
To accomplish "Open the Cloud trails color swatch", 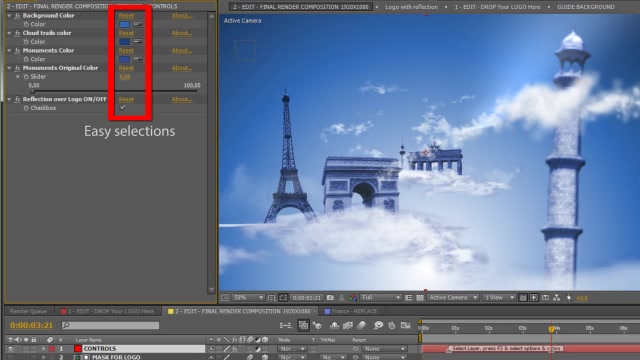I will (124, 42).
